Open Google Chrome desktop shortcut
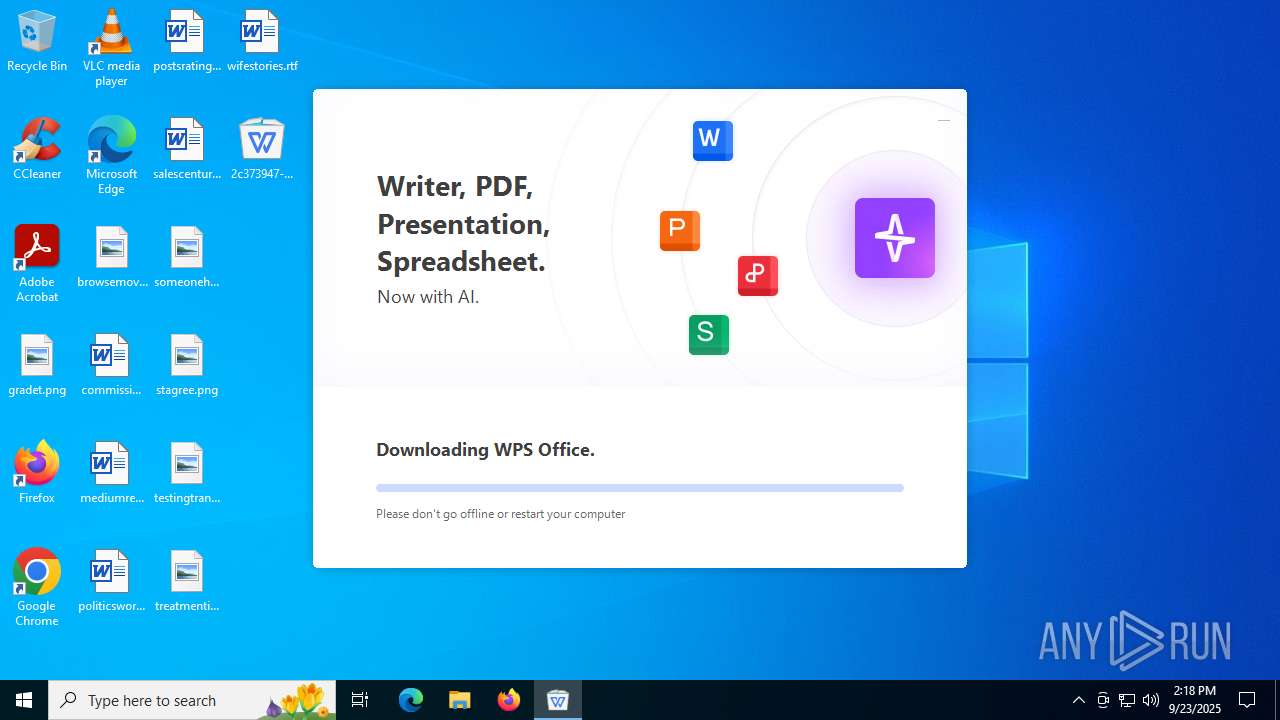The height and width of the screenshot is (720, 1280). click(37, 588)
